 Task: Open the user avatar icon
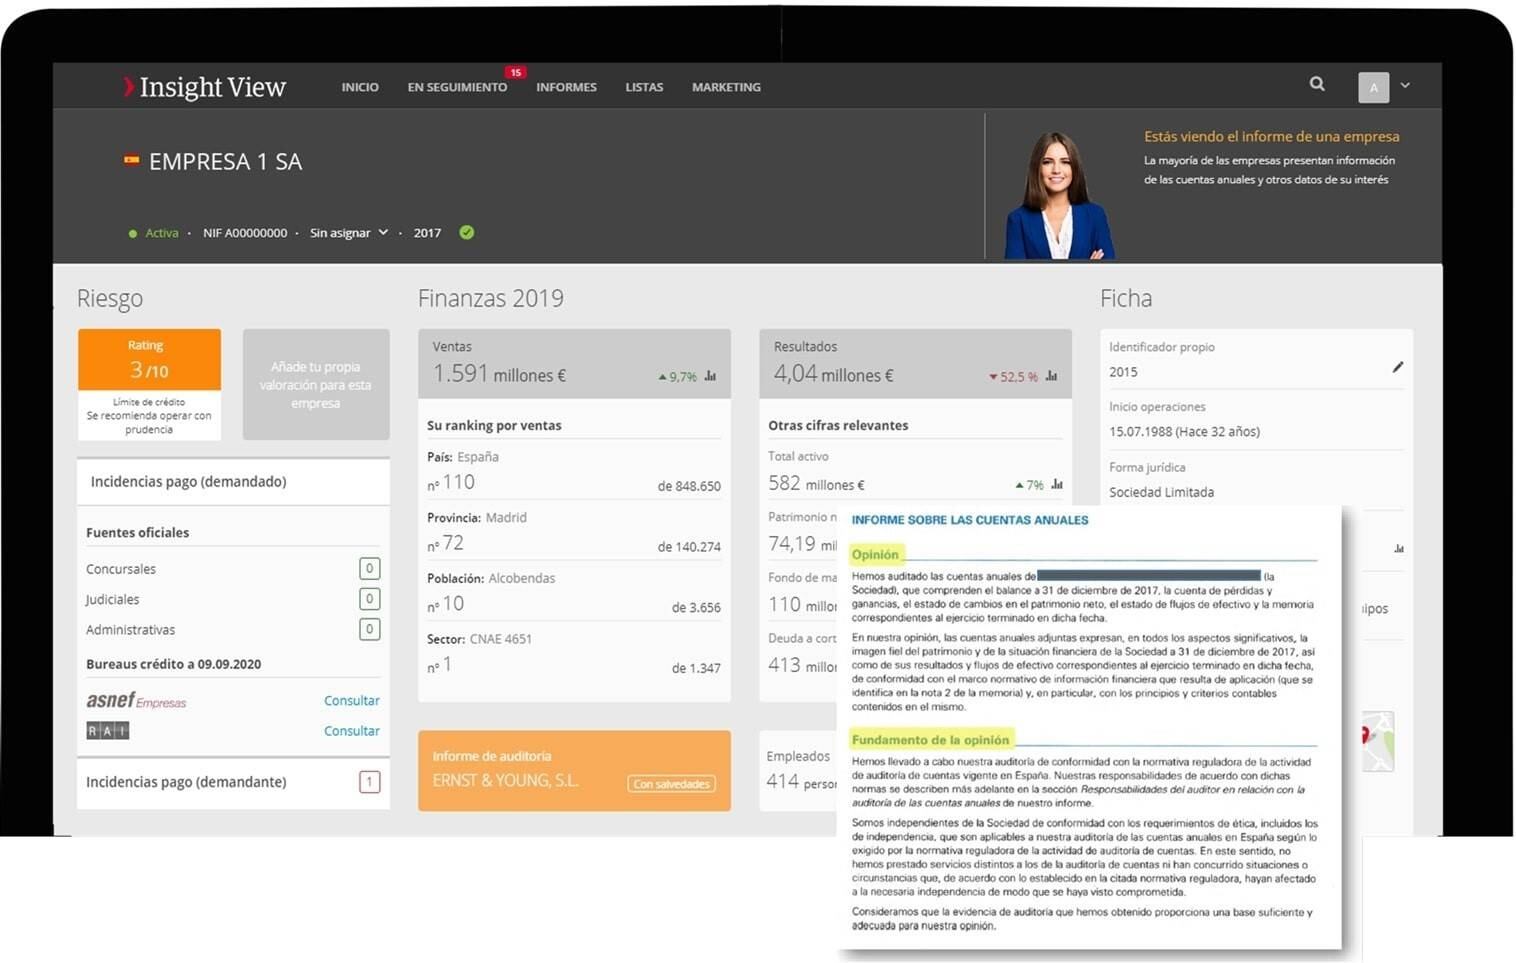(1373, 87)
